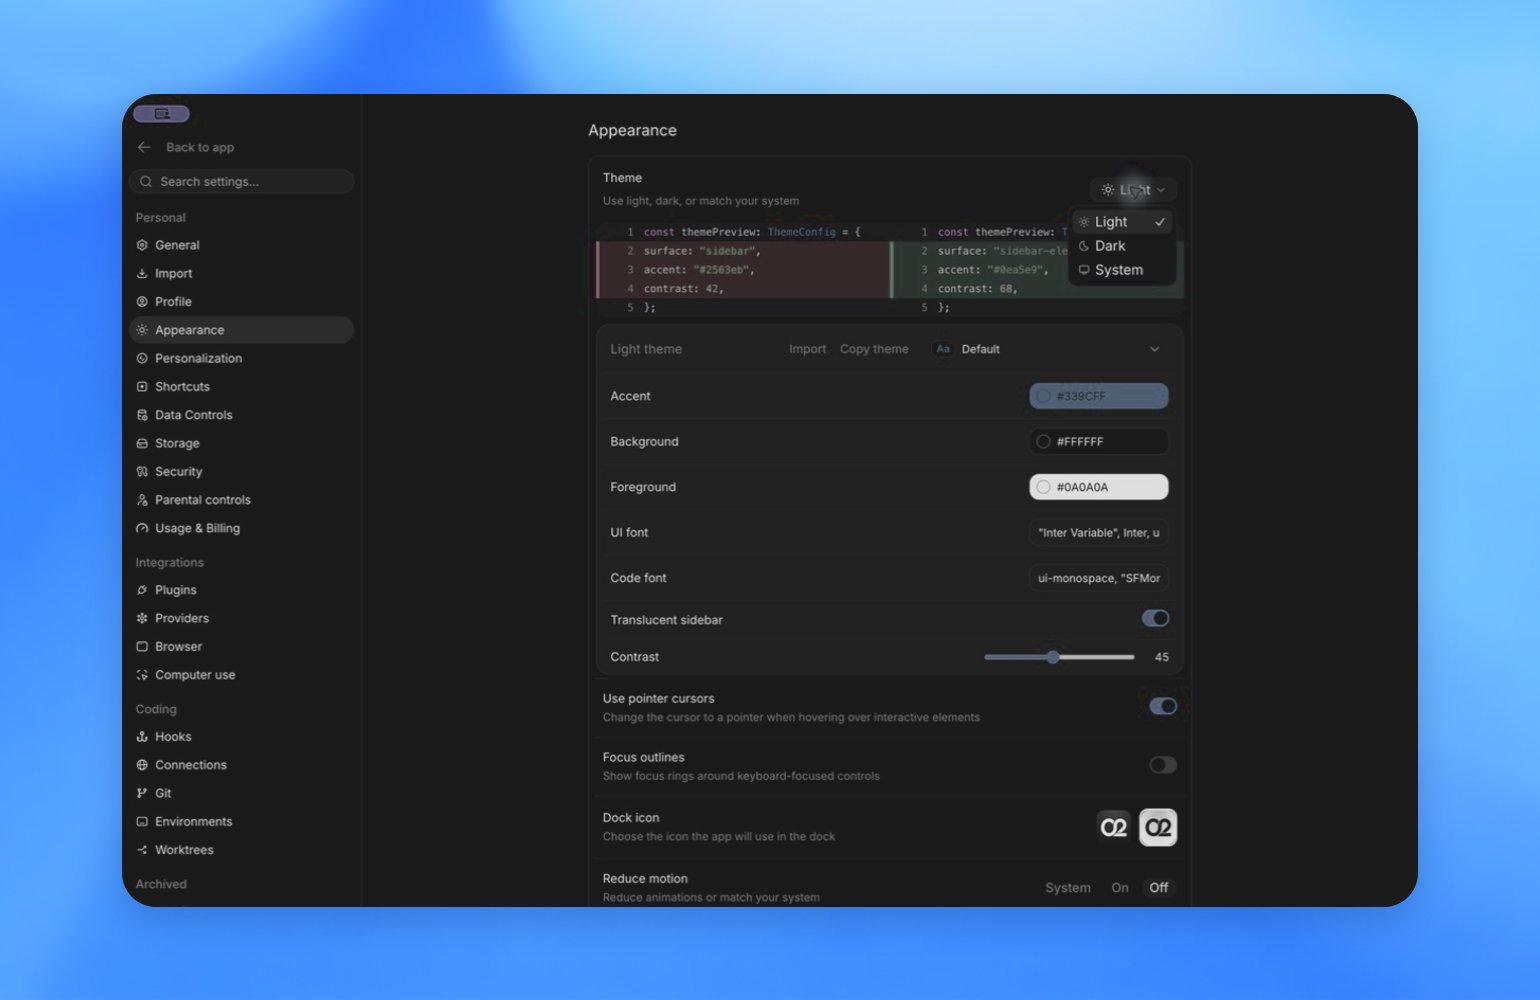The width and height of the screenshot is (1540, 1000).
Task: Click the Personalization icon
Action: (x=142, y=358)
